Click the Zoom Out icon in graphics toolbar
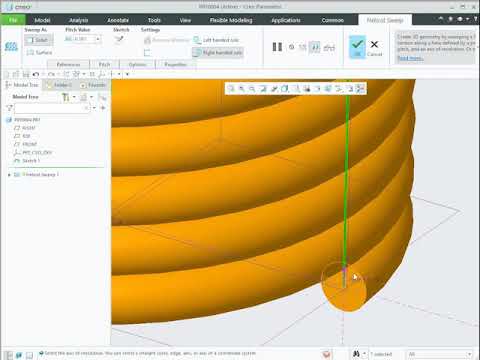The image size is (480, 360). pyautogui.click(x=252, y=88)
